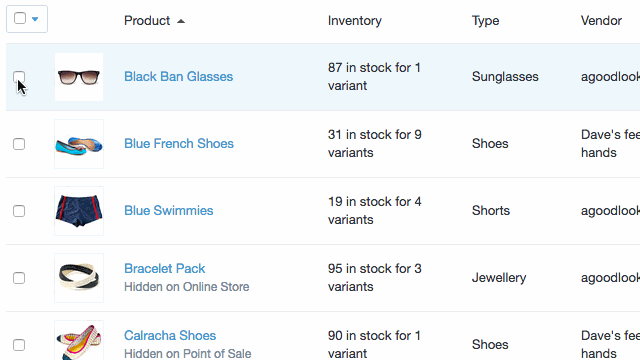
Task: Tick the checkbox for Black Ban Glasses
Action: pos(19,77)
